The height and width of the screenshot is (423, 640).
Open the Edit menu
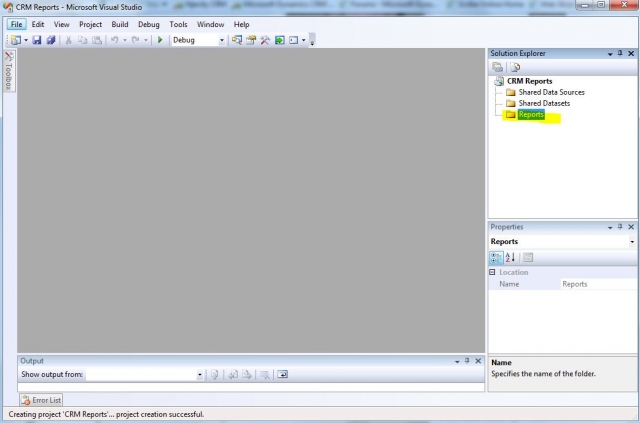(x=38, y=24)
